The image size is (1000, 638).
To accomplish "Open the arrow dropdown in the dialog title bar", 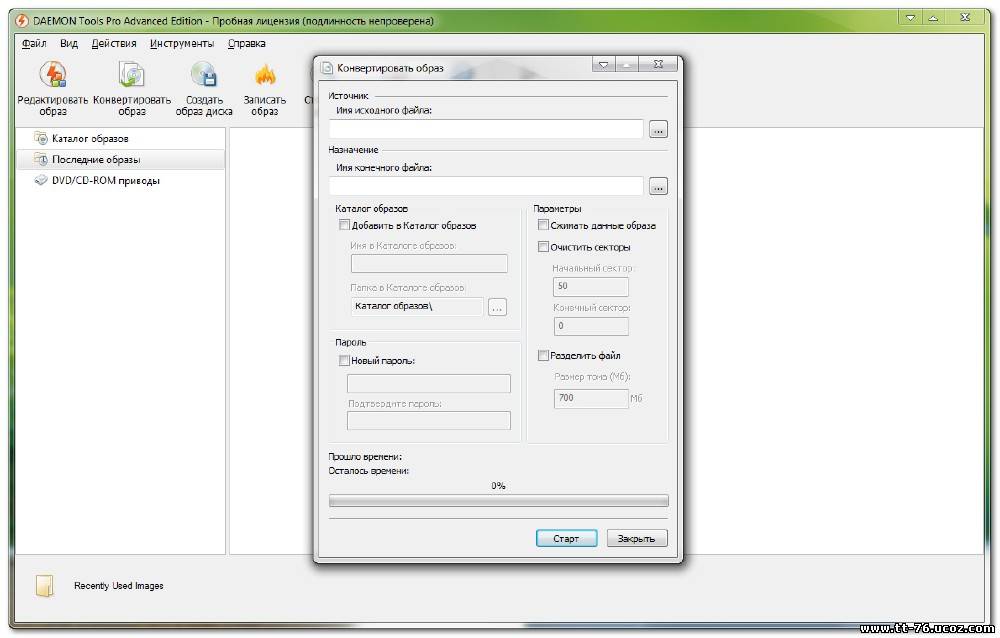I will pos(603,64).
